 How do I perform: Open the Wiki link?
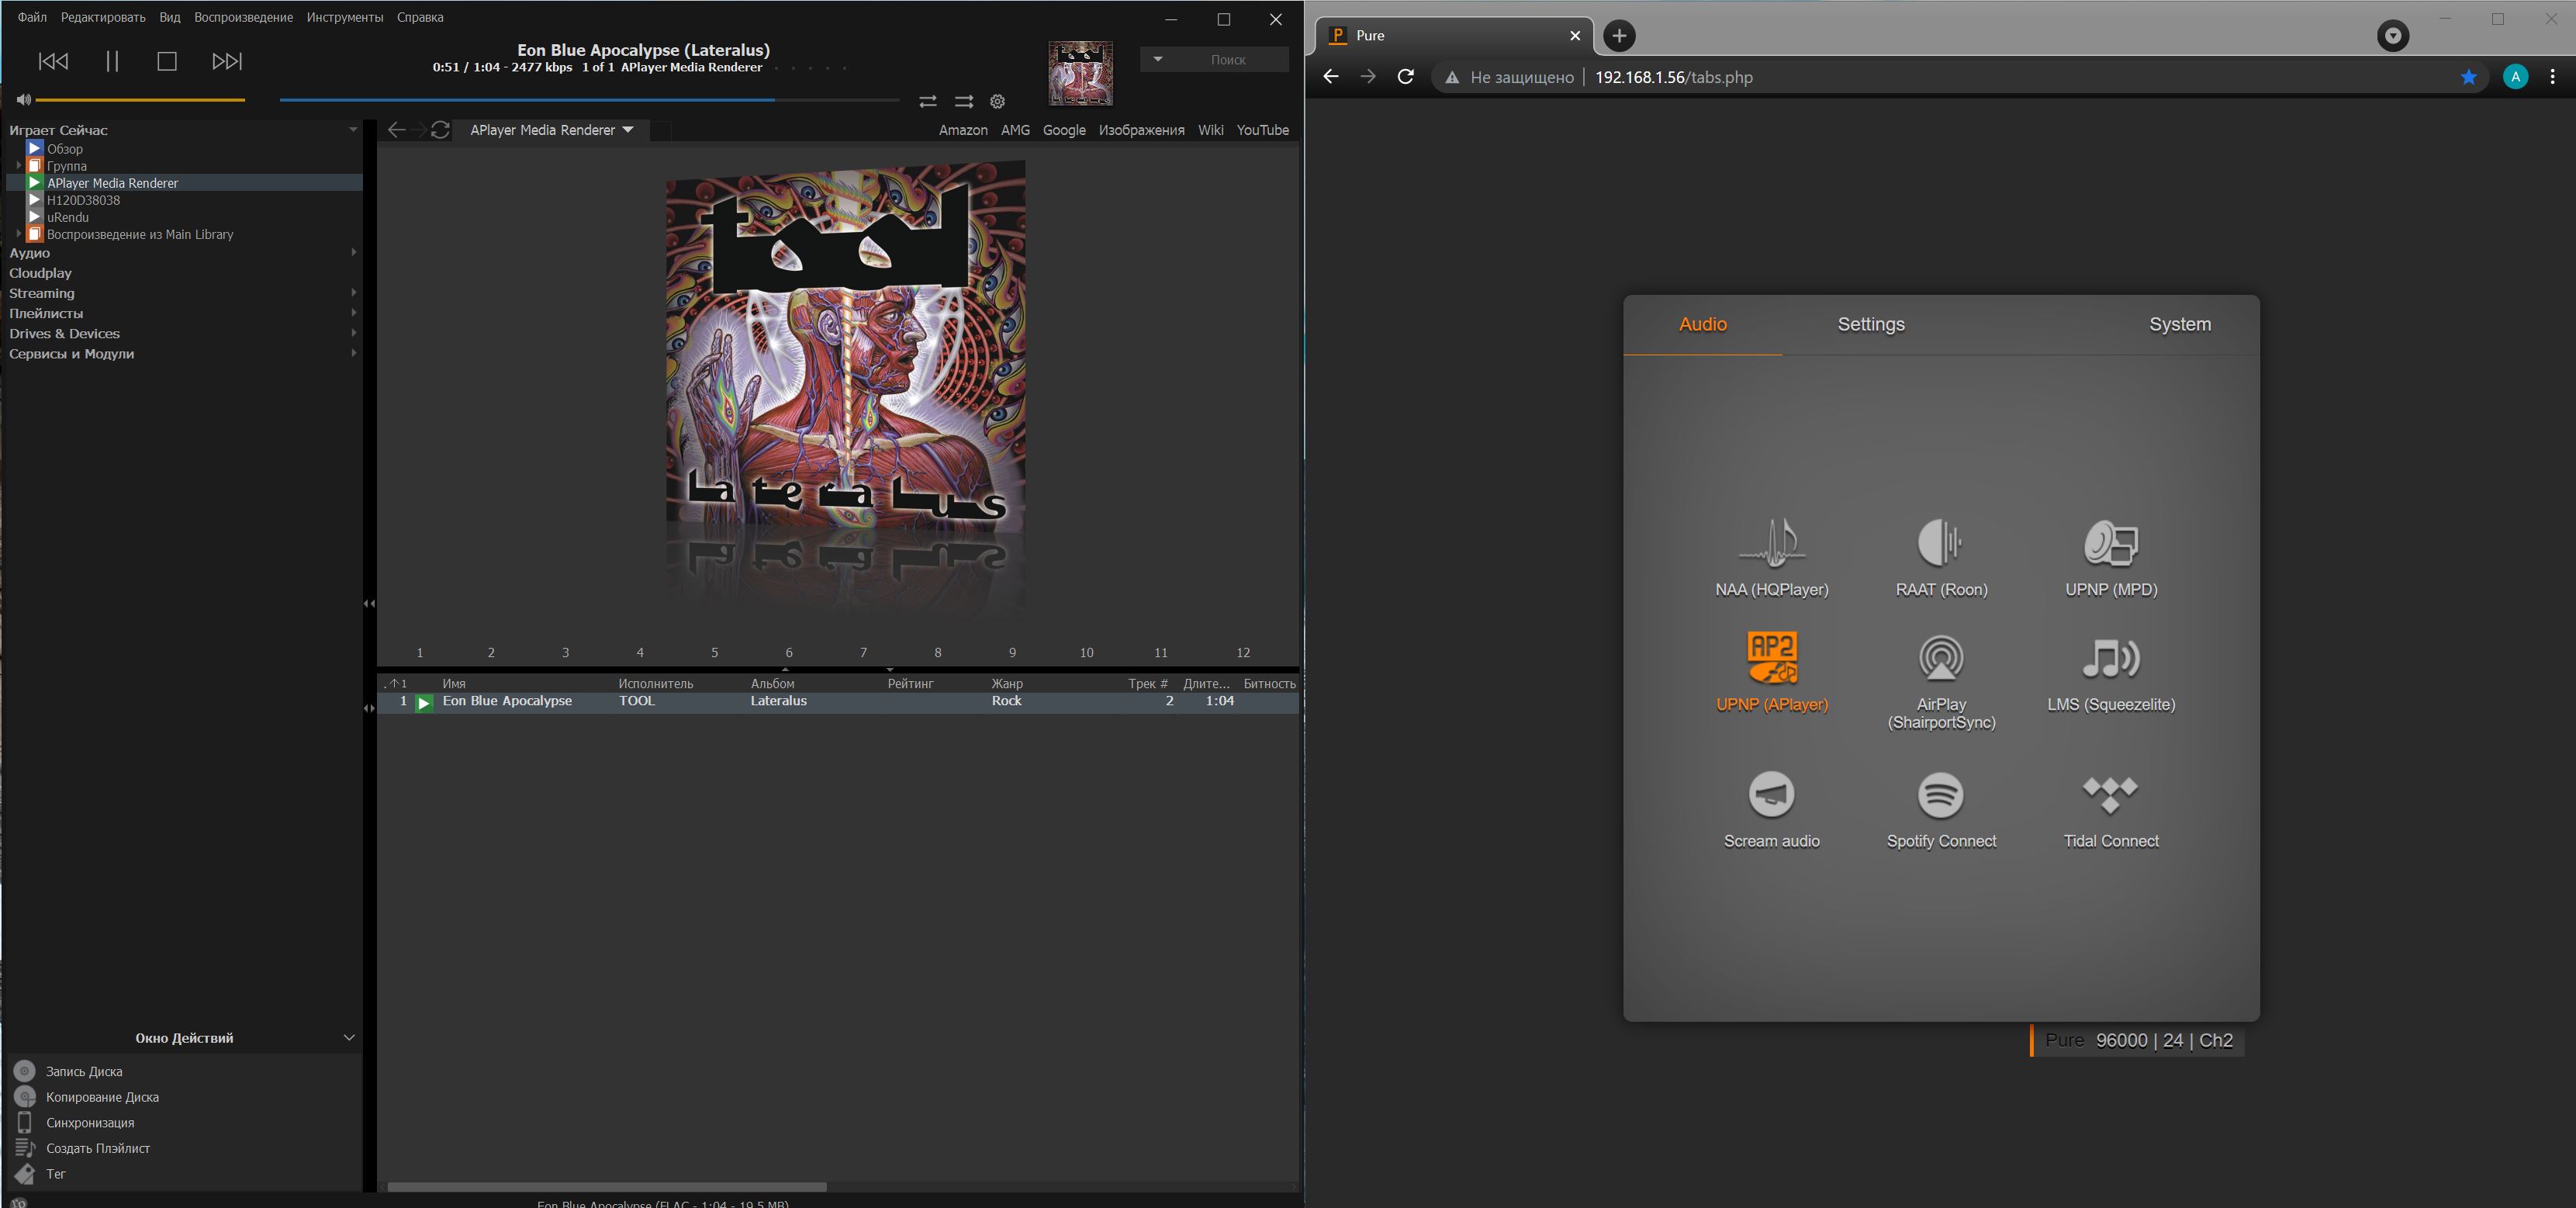tap(1210, 130)
